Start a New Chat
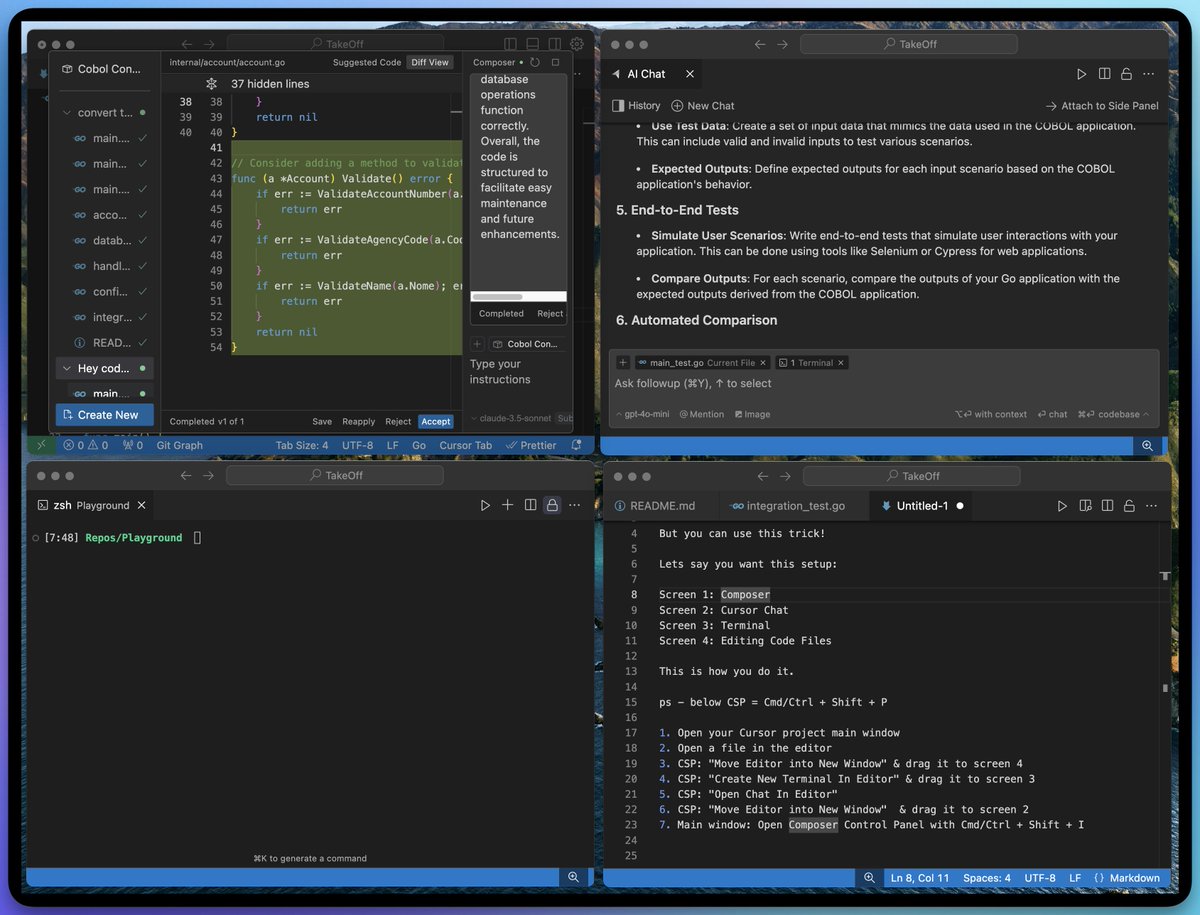 [x=703, y=105]
